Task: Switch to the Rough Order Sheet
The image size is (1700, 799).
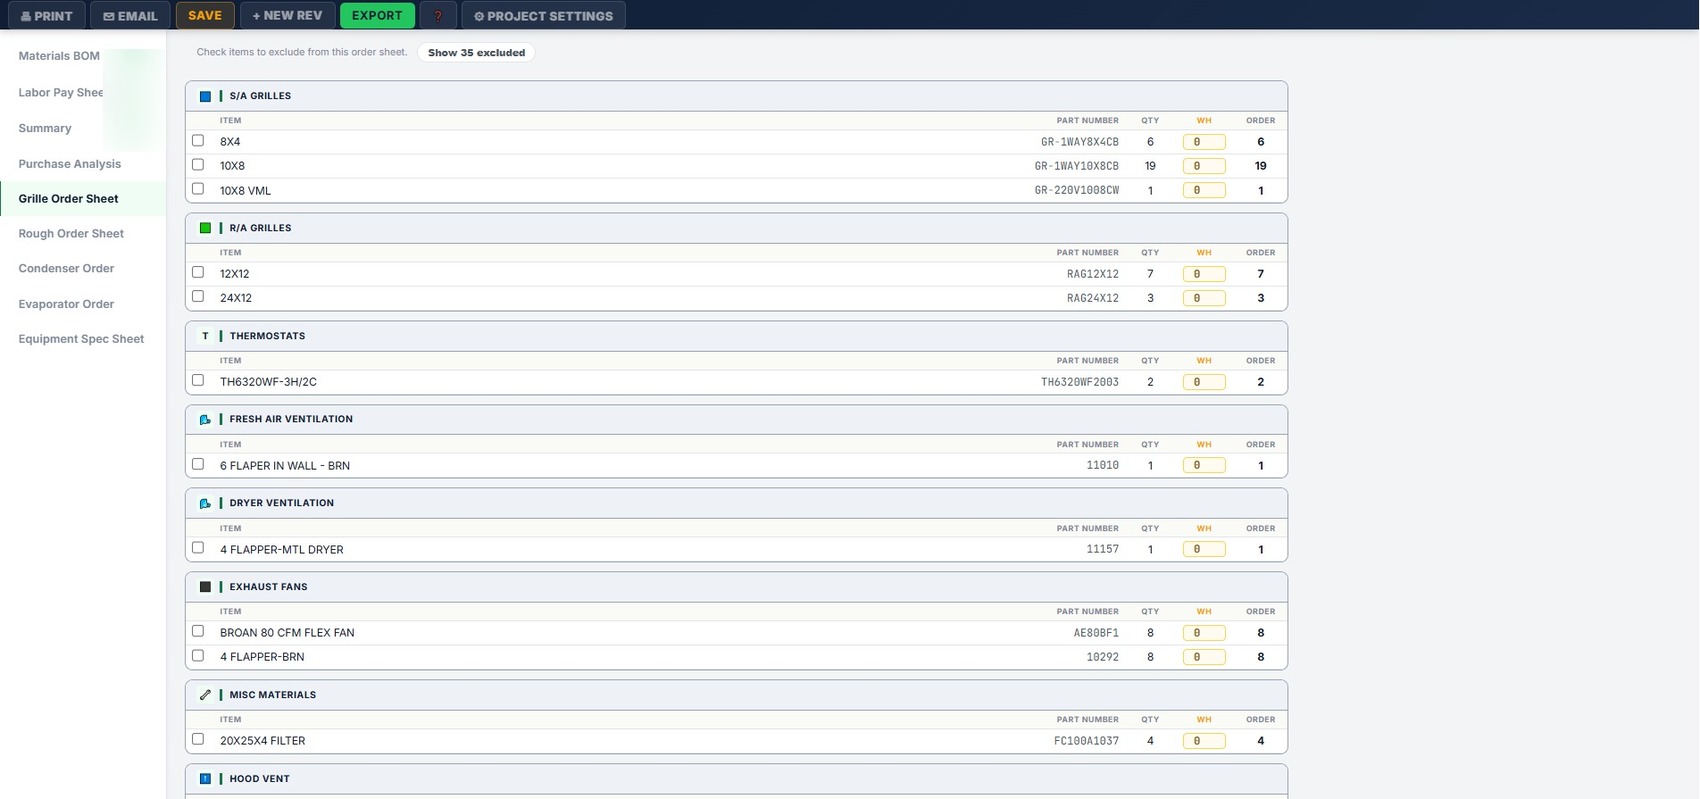Action: (x=71, y=234)
